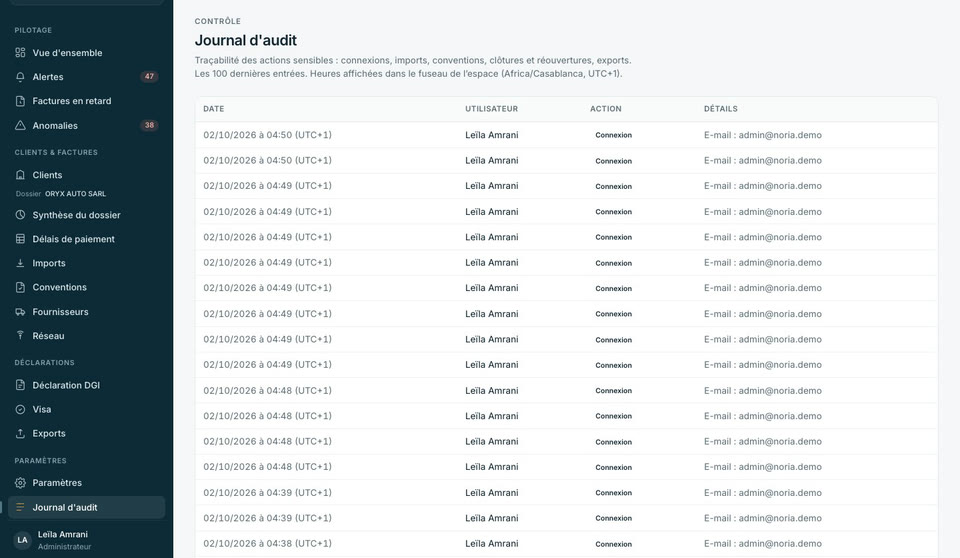This screenshot has width=960, height=558.
Task: Click the Paramètres gear icon
Action: click(x=20, y=483)
